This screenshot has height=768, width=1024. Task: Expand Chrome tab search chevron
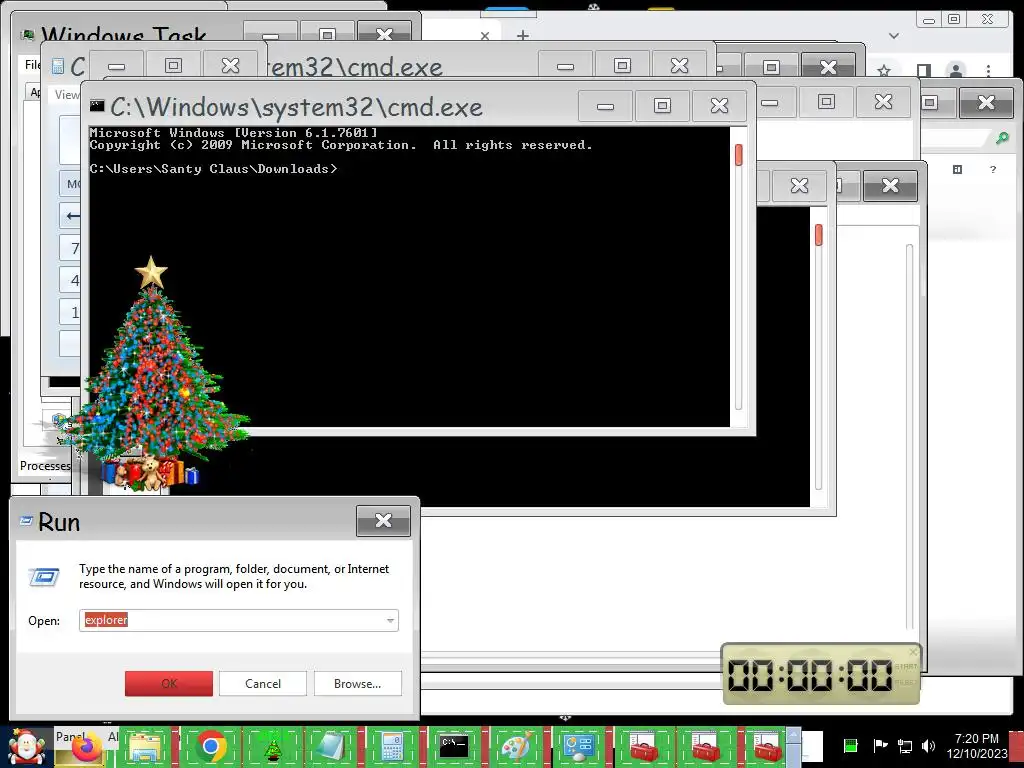coord(894,35)
